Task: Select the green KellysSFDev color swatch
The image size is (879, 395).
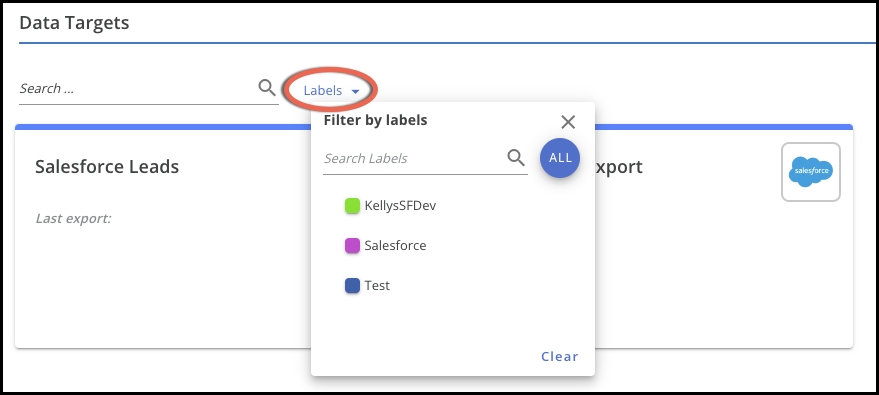Action: click(352, 206)
